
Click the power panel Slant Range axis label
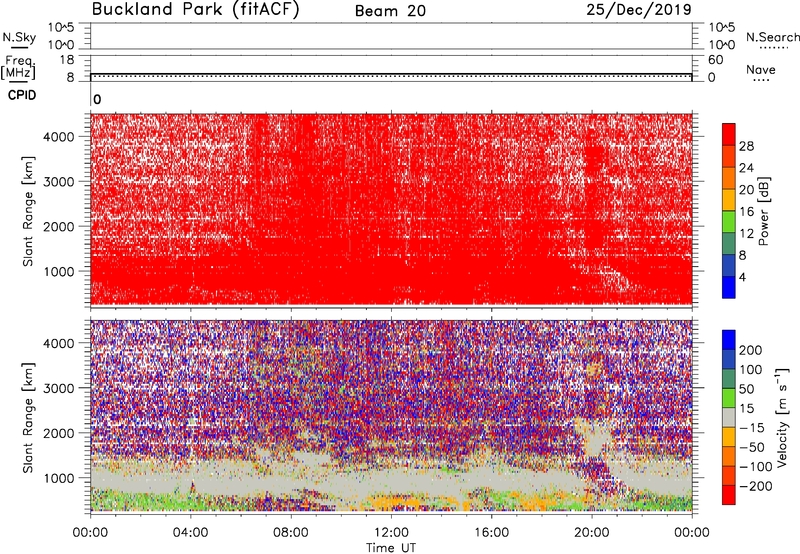(x=28, y=211)
